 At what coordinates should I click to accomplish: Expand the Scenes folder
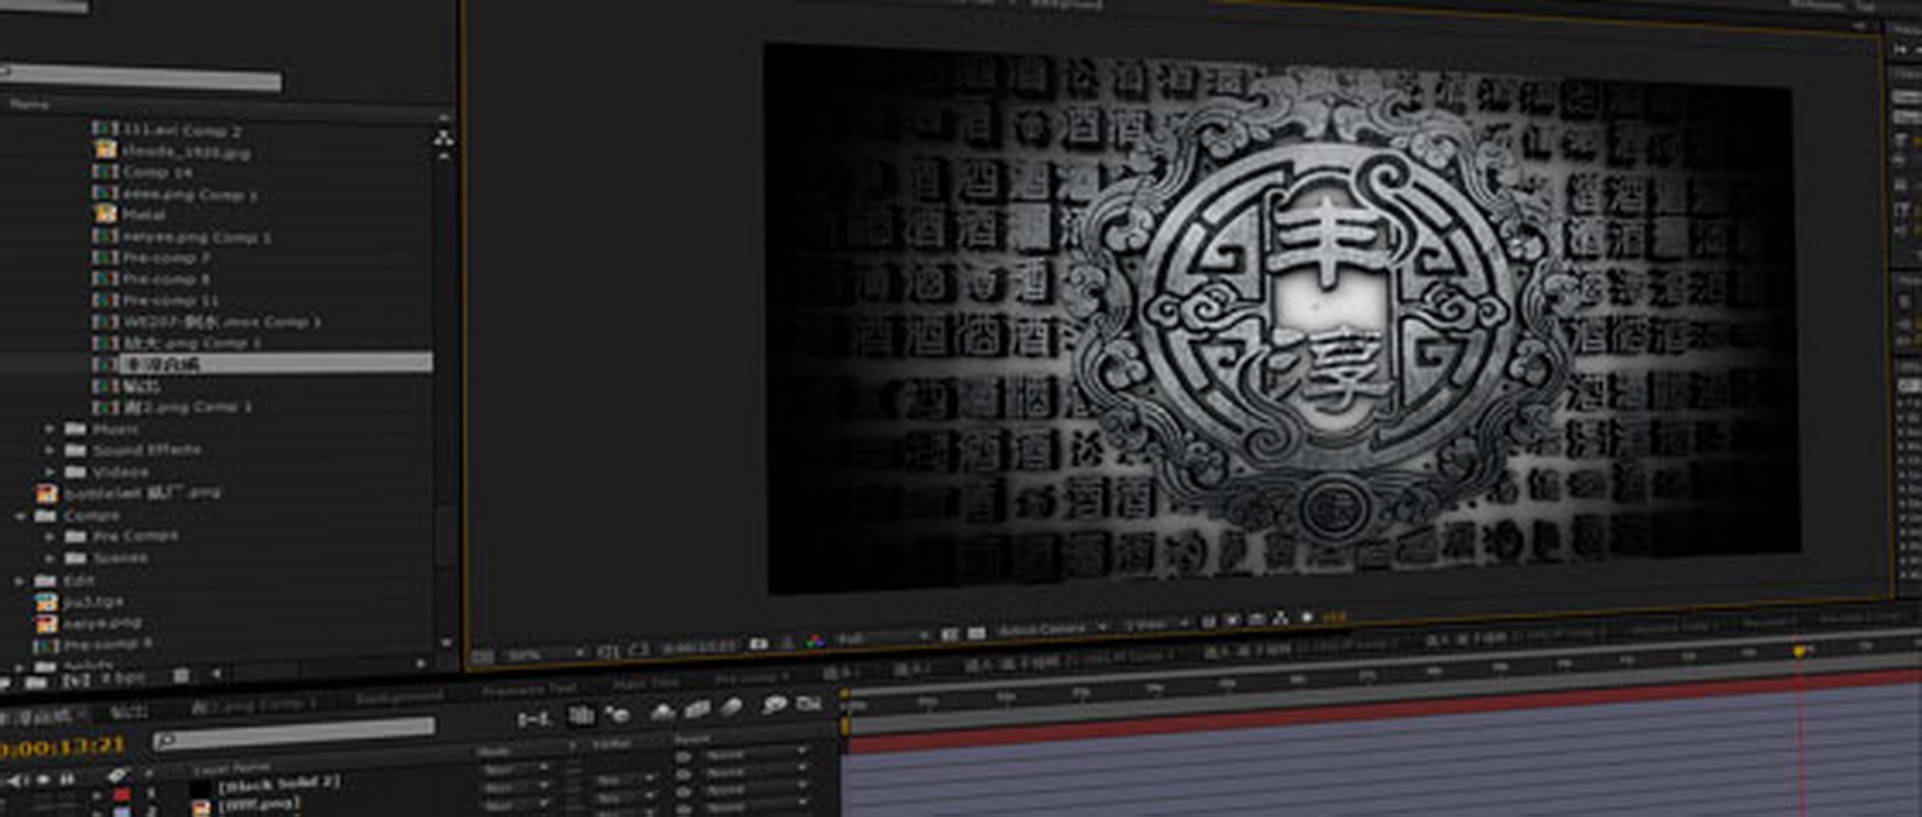(x=49, y=558)
